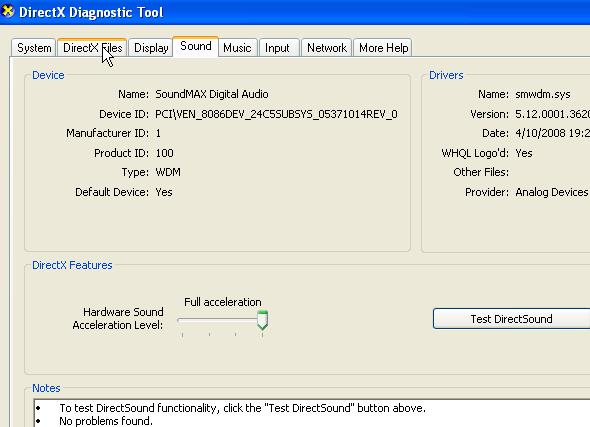Click the Test DirectSound button
Viewport: 590px width, 427px height.
[x=511, y=319]
